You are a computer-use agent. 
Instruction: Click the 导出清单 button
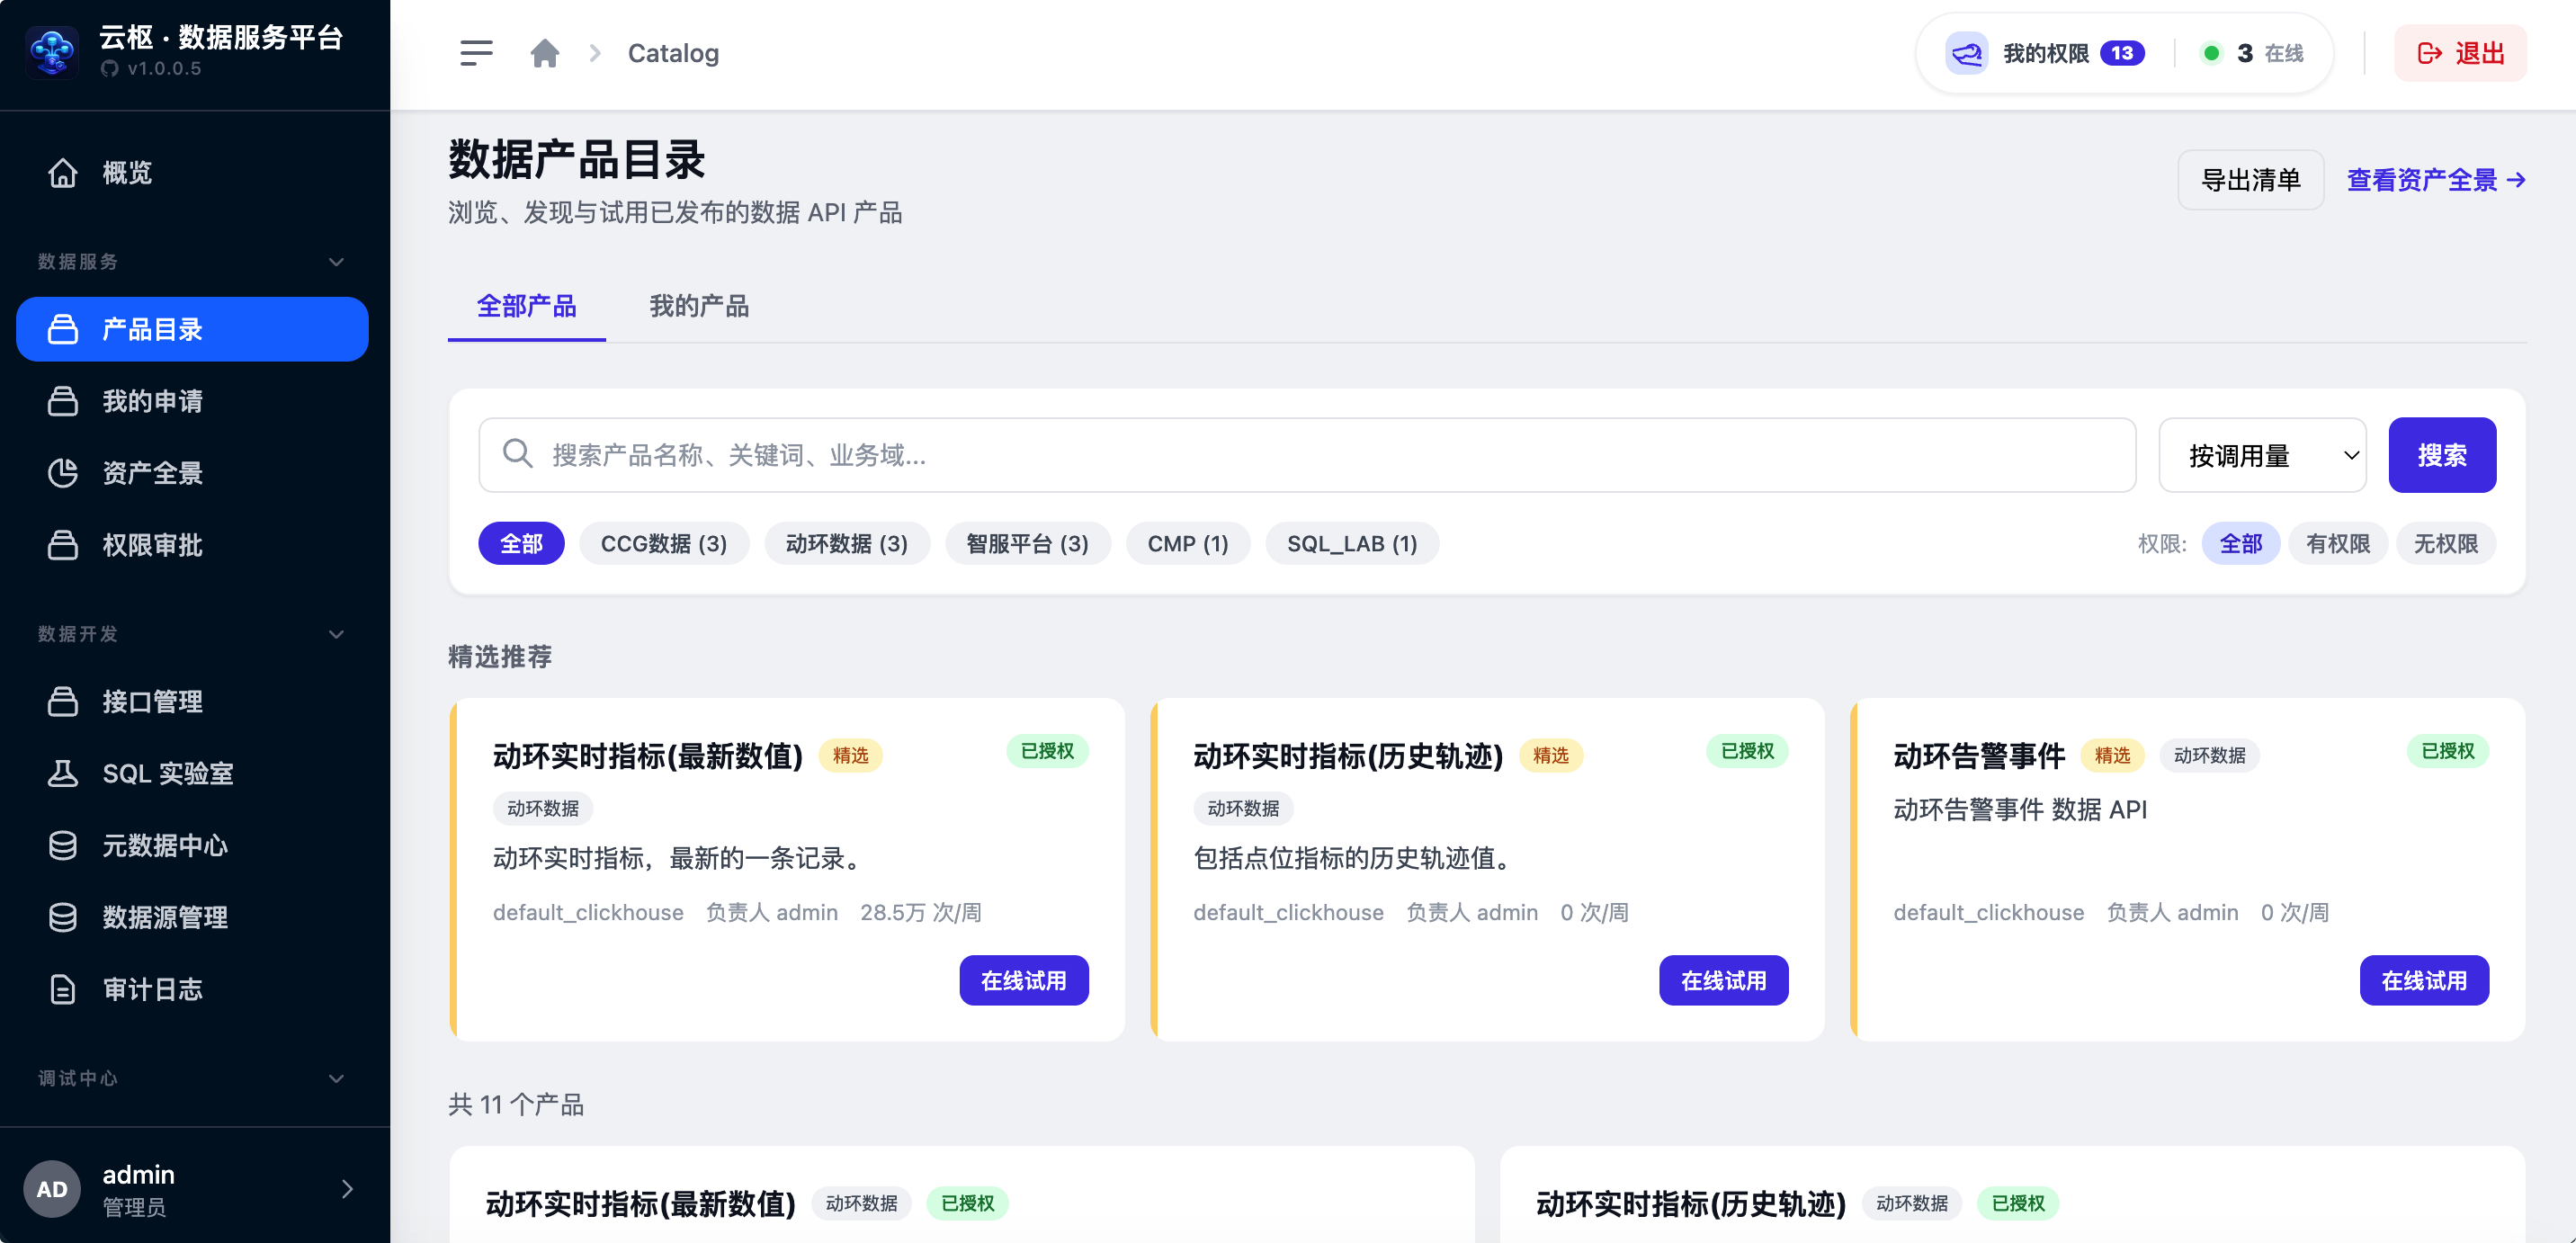click(x=2250, y=180)
